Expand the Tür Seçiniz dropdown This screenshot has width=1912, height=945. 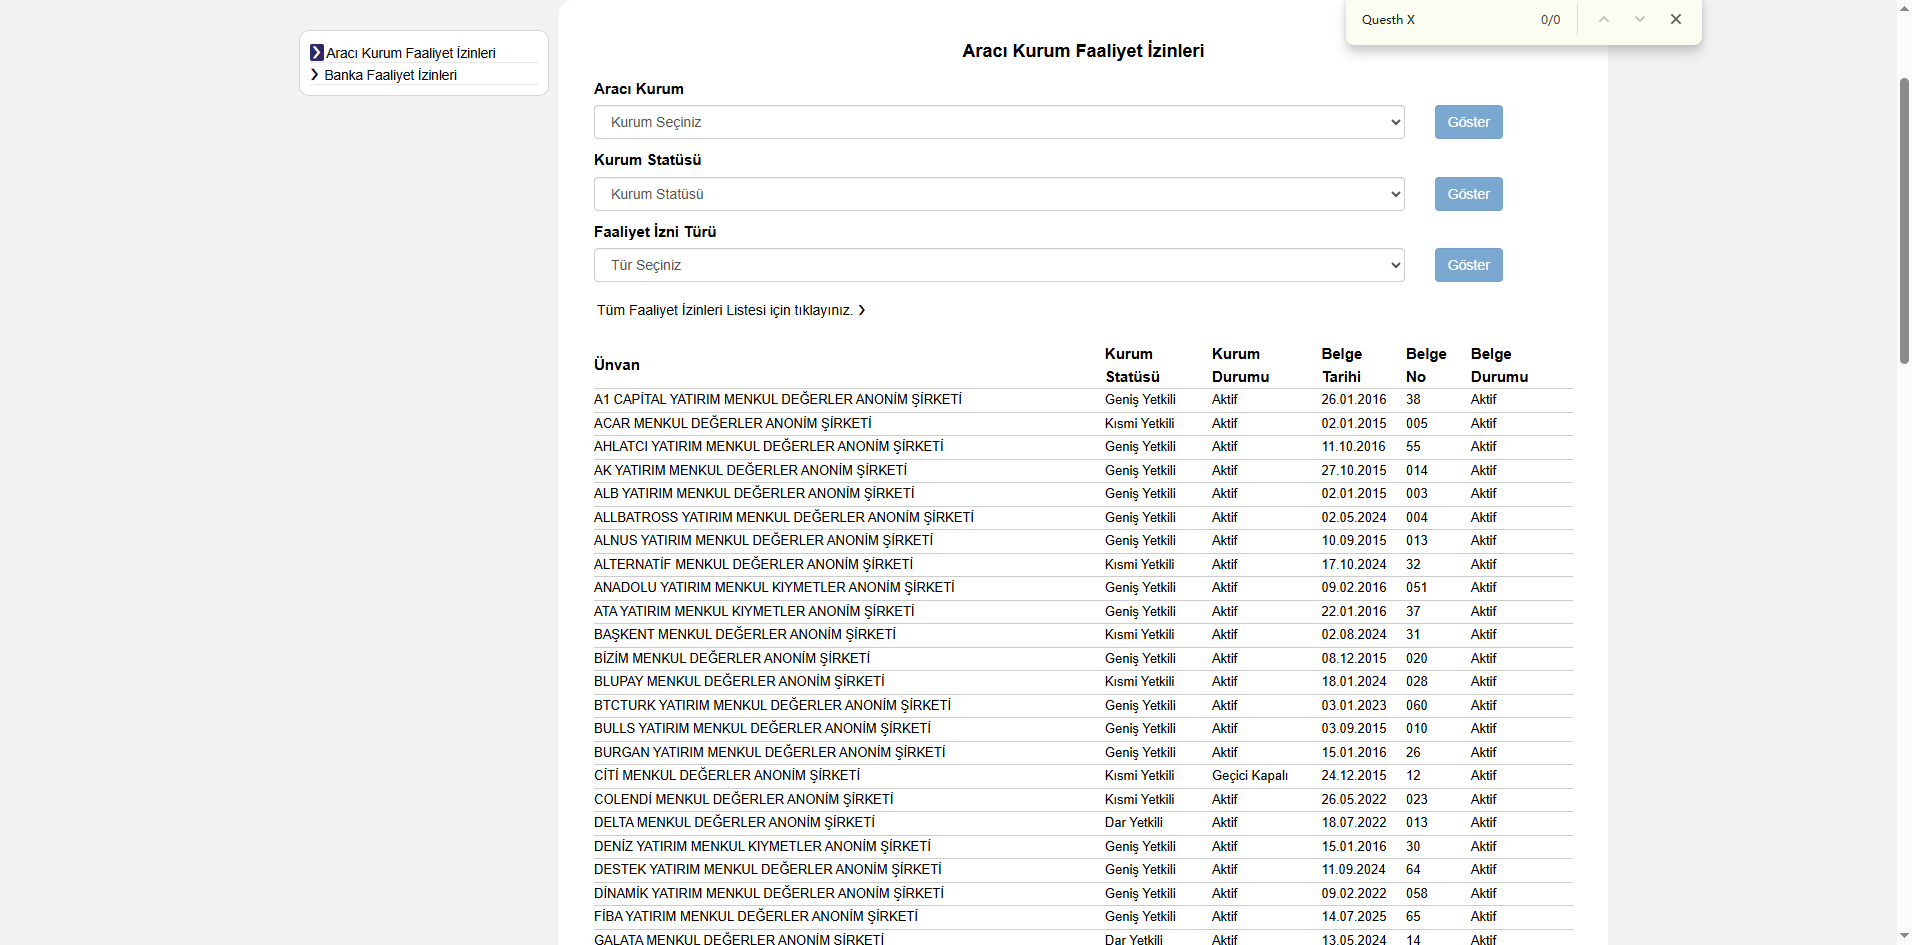point(998,265)
